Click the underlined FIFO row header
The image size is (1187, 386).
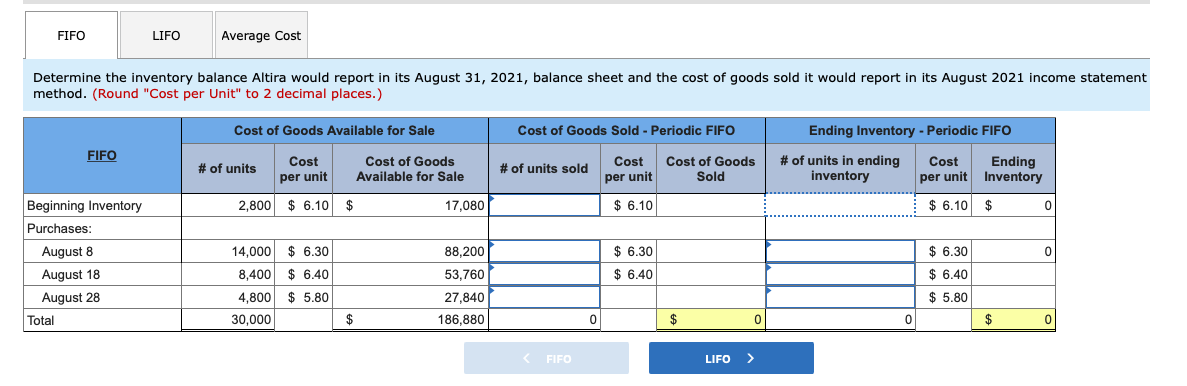pos(102,156)
